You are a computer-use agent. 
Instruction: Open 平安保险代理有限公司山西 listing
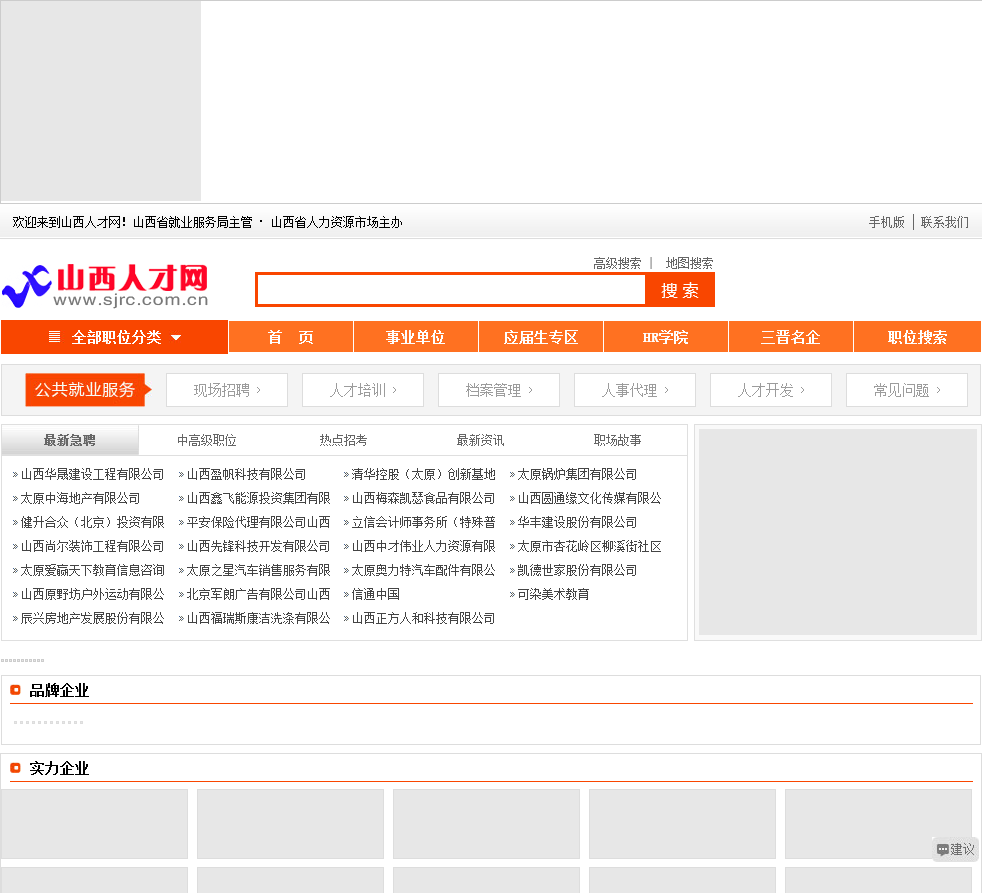pos(258,522)
